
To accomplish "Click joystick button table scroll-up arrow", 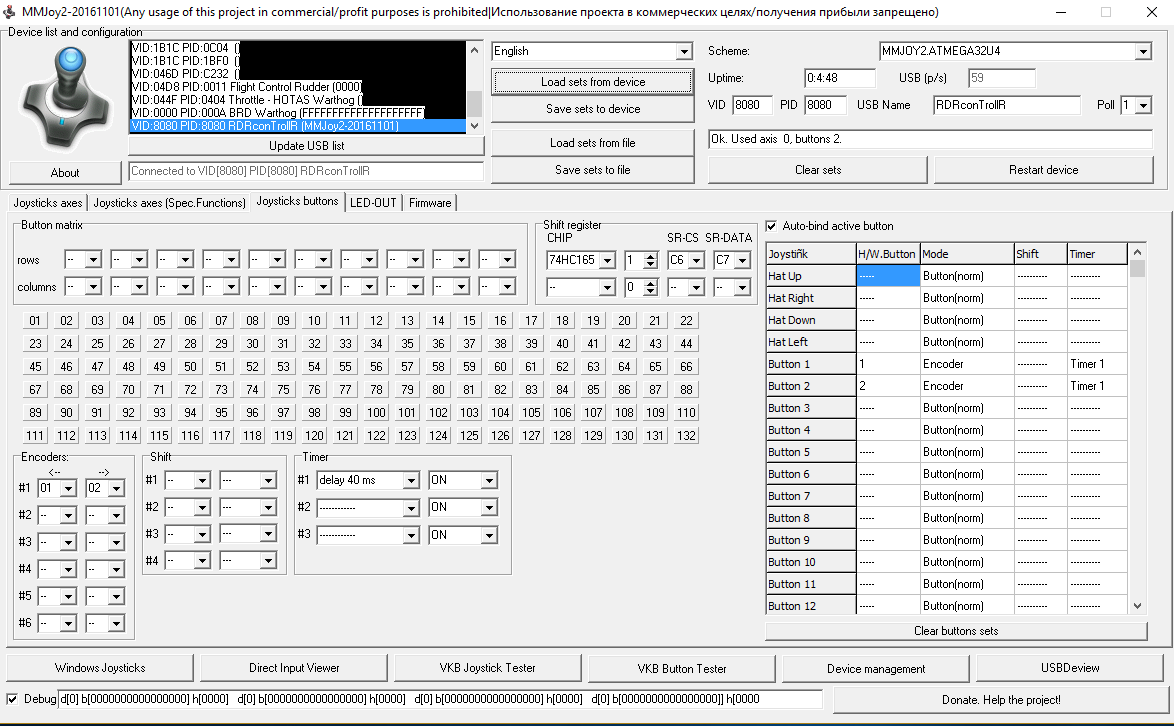I will (1137, 252).
